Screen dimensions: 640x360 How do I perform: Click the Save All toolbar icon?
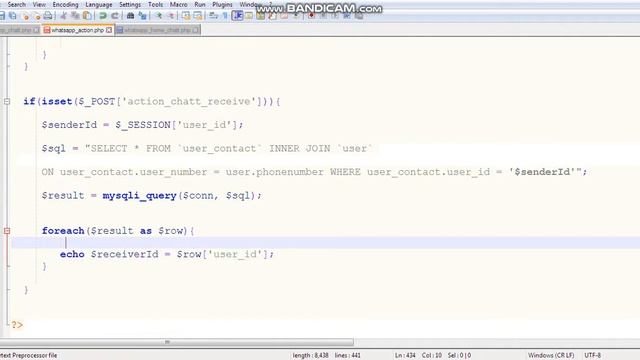pos(13,16)
